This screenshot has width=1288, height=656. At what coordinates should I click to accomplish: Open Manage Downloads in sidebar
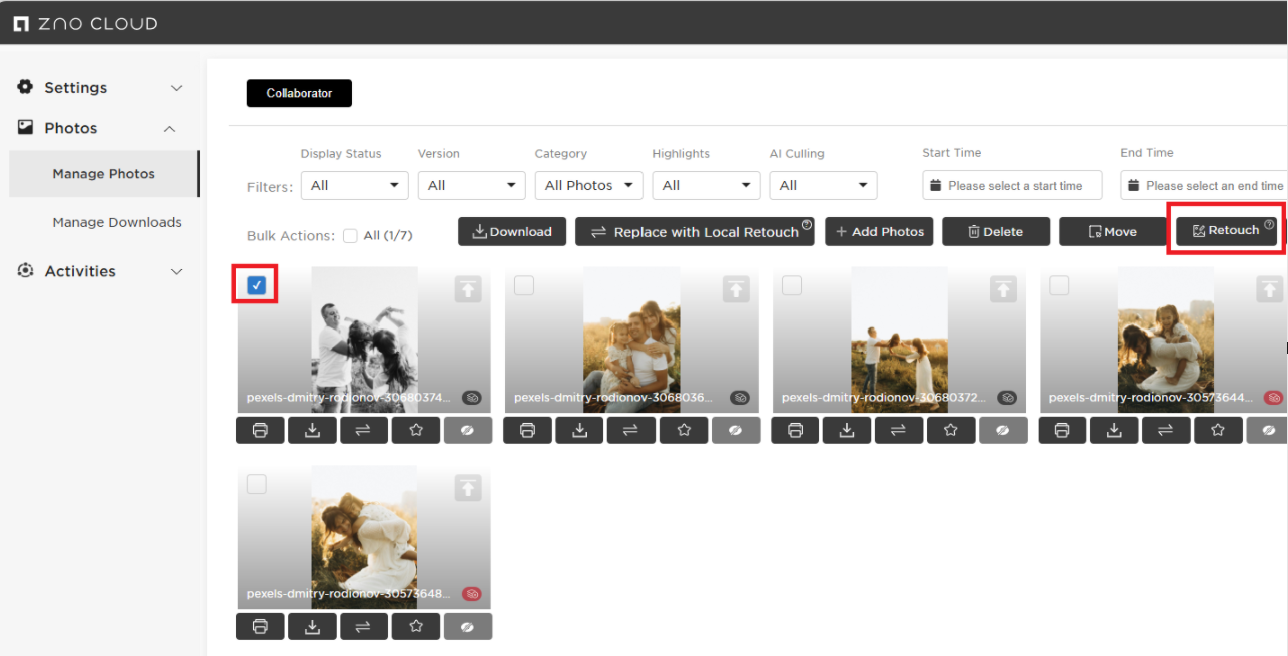[117, 222]
